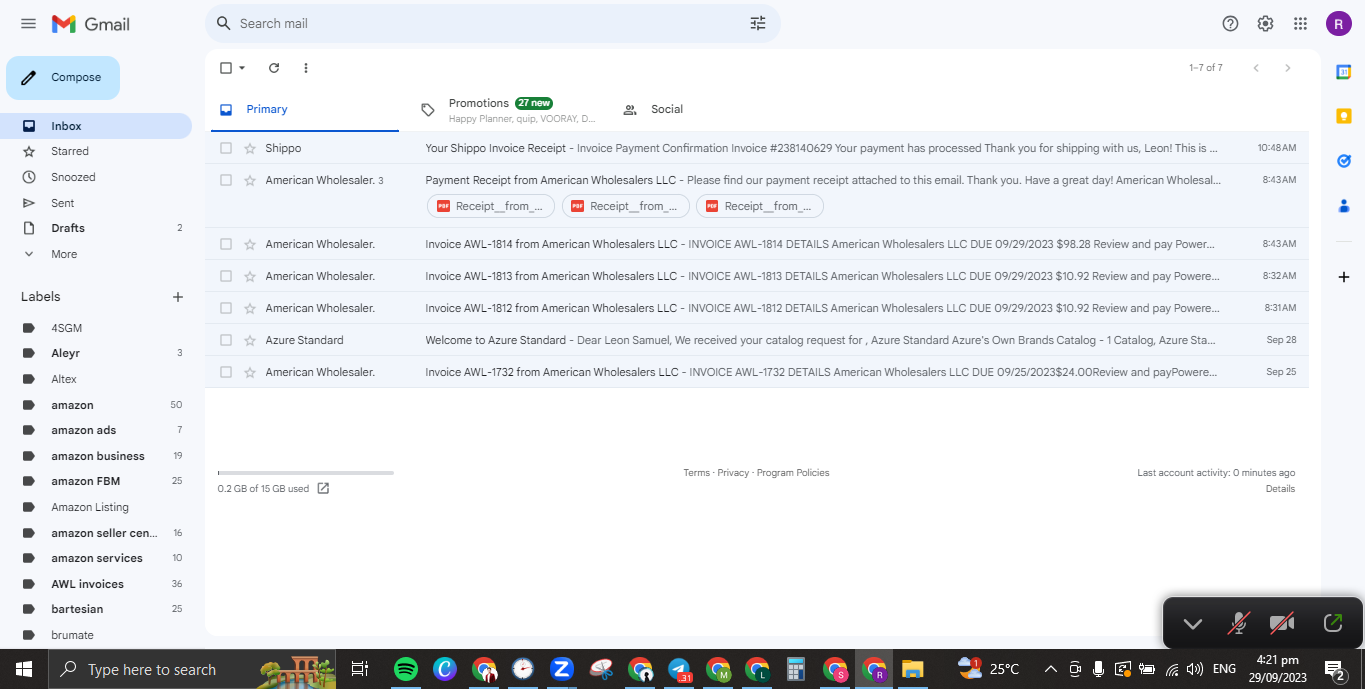Create new label with the plus icon
The image size is (1365, 689).
(x=178, y=297)
